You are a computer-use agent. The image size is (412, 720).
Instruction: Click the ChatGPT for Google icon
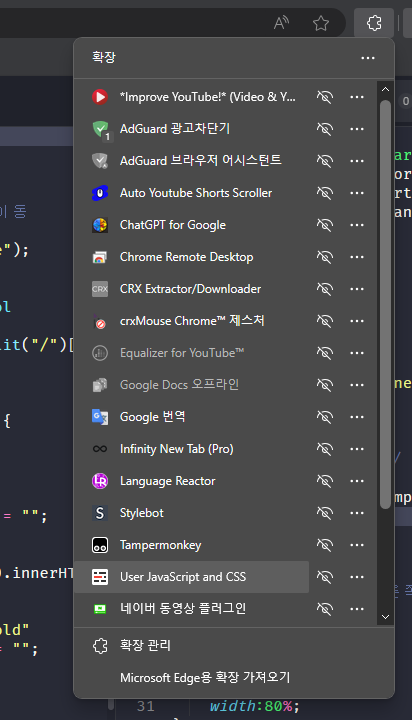(x=100, y=225)
